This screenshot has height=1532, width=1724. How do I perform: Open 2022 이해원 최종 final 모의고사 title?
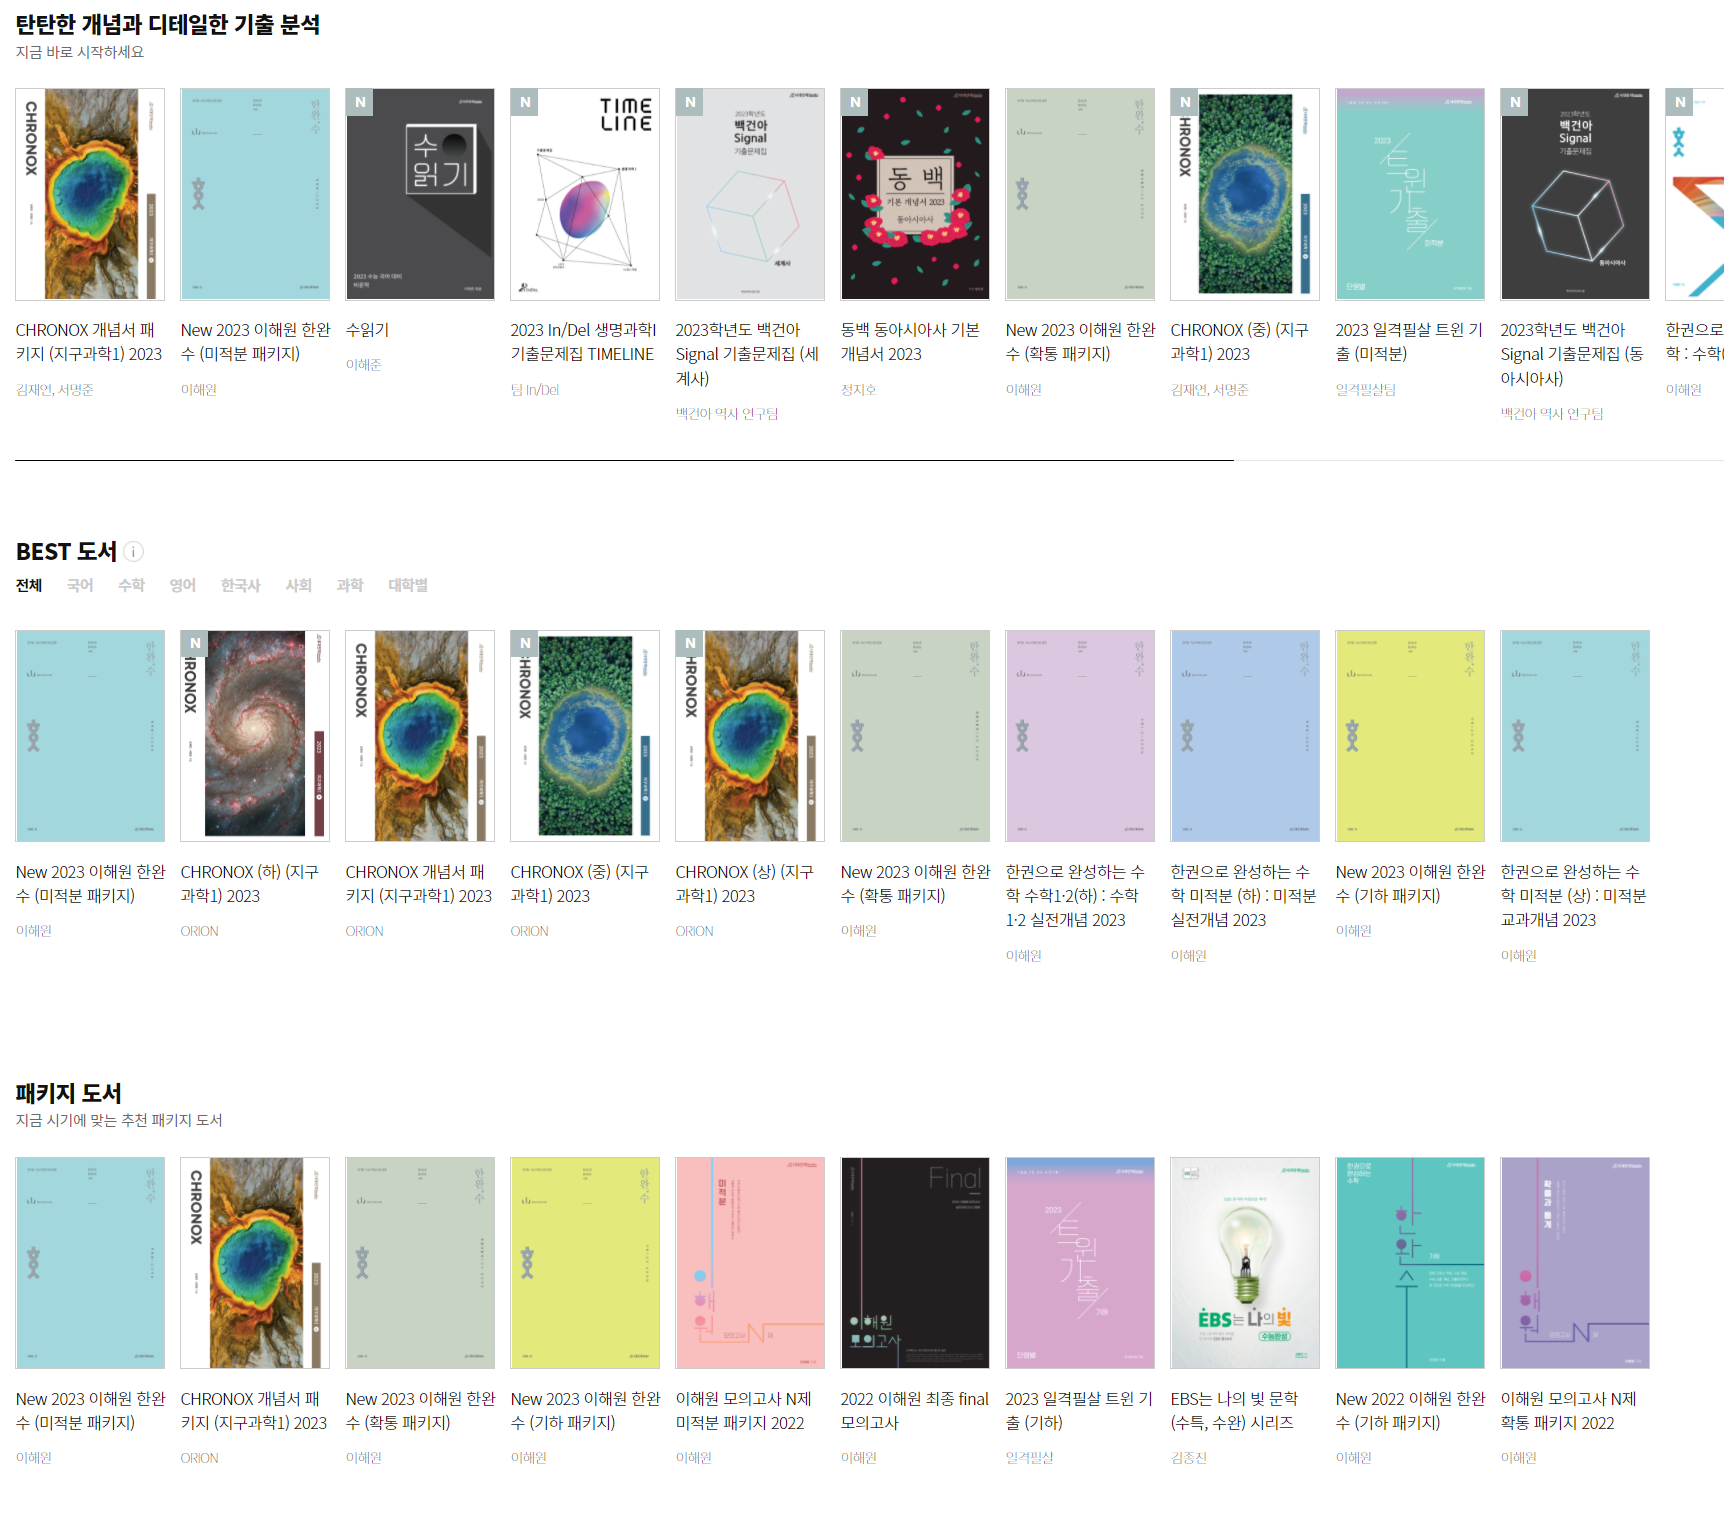click(914, 1411)
